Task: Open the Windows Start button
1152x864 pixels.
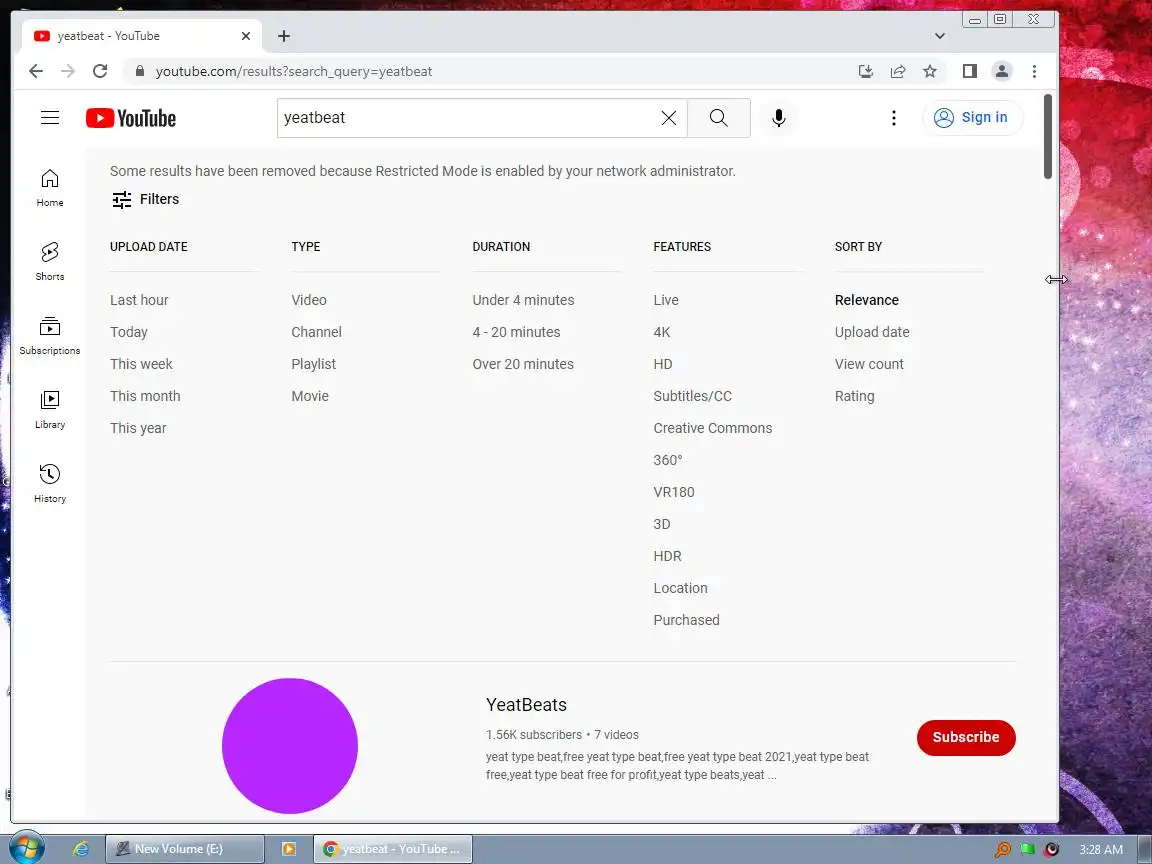Action: [x=26, y=849]
